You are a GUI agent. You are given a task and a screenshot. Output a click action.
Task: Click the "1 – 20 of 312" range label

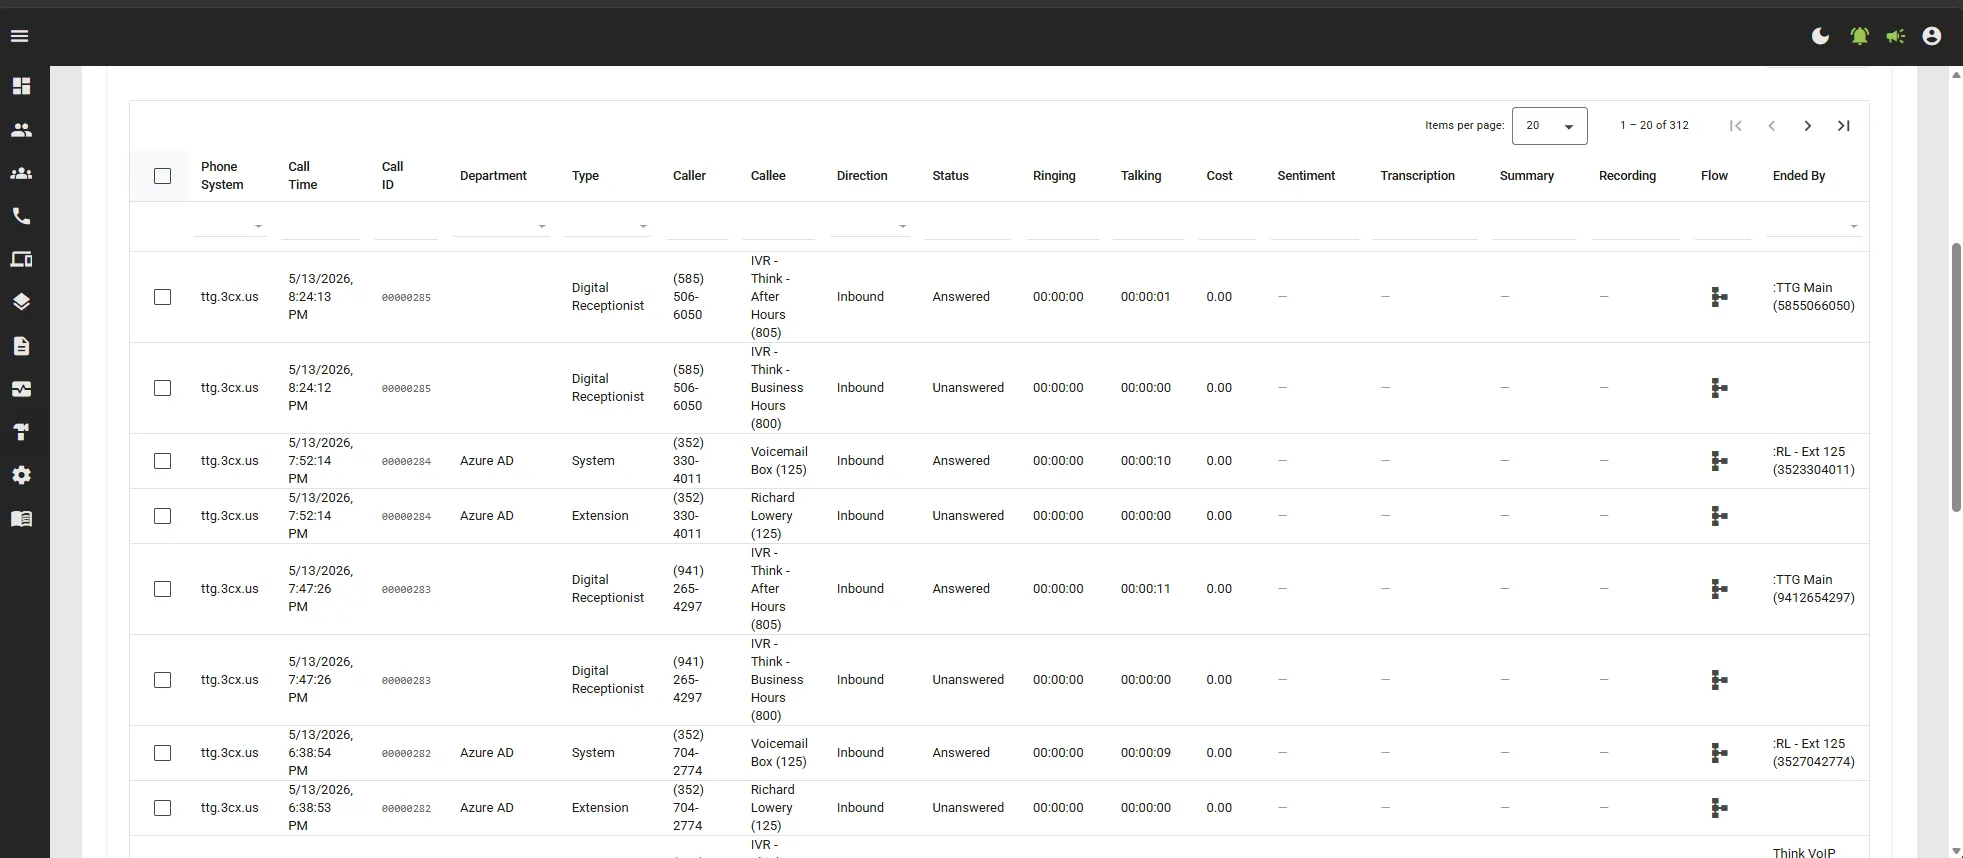1654,126
